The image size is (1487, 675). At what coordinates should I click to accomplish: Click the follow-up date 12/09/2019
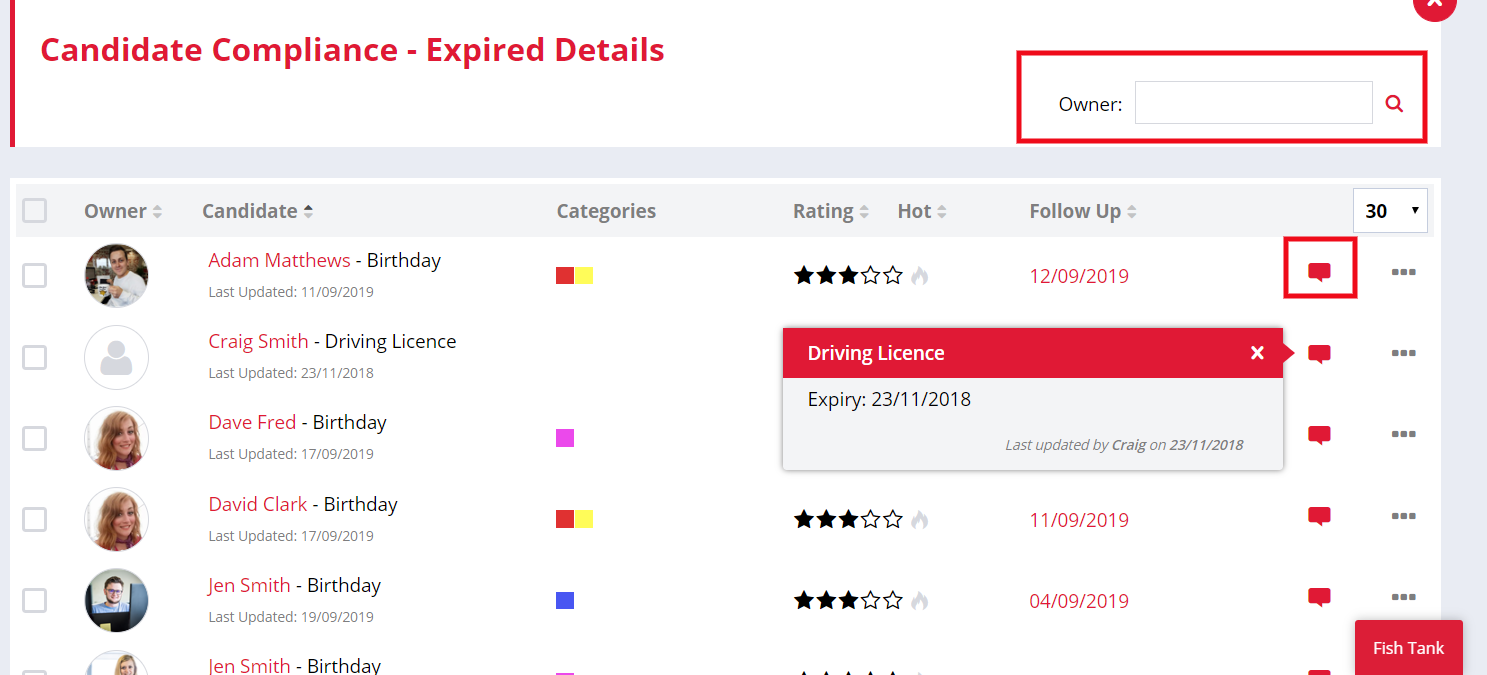click(x=1079, y=276)
